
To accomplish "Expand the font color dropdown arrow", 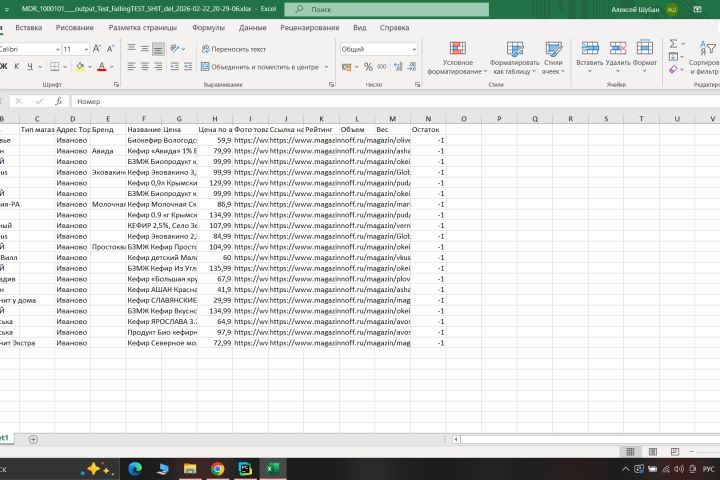I will click(112, 67).
